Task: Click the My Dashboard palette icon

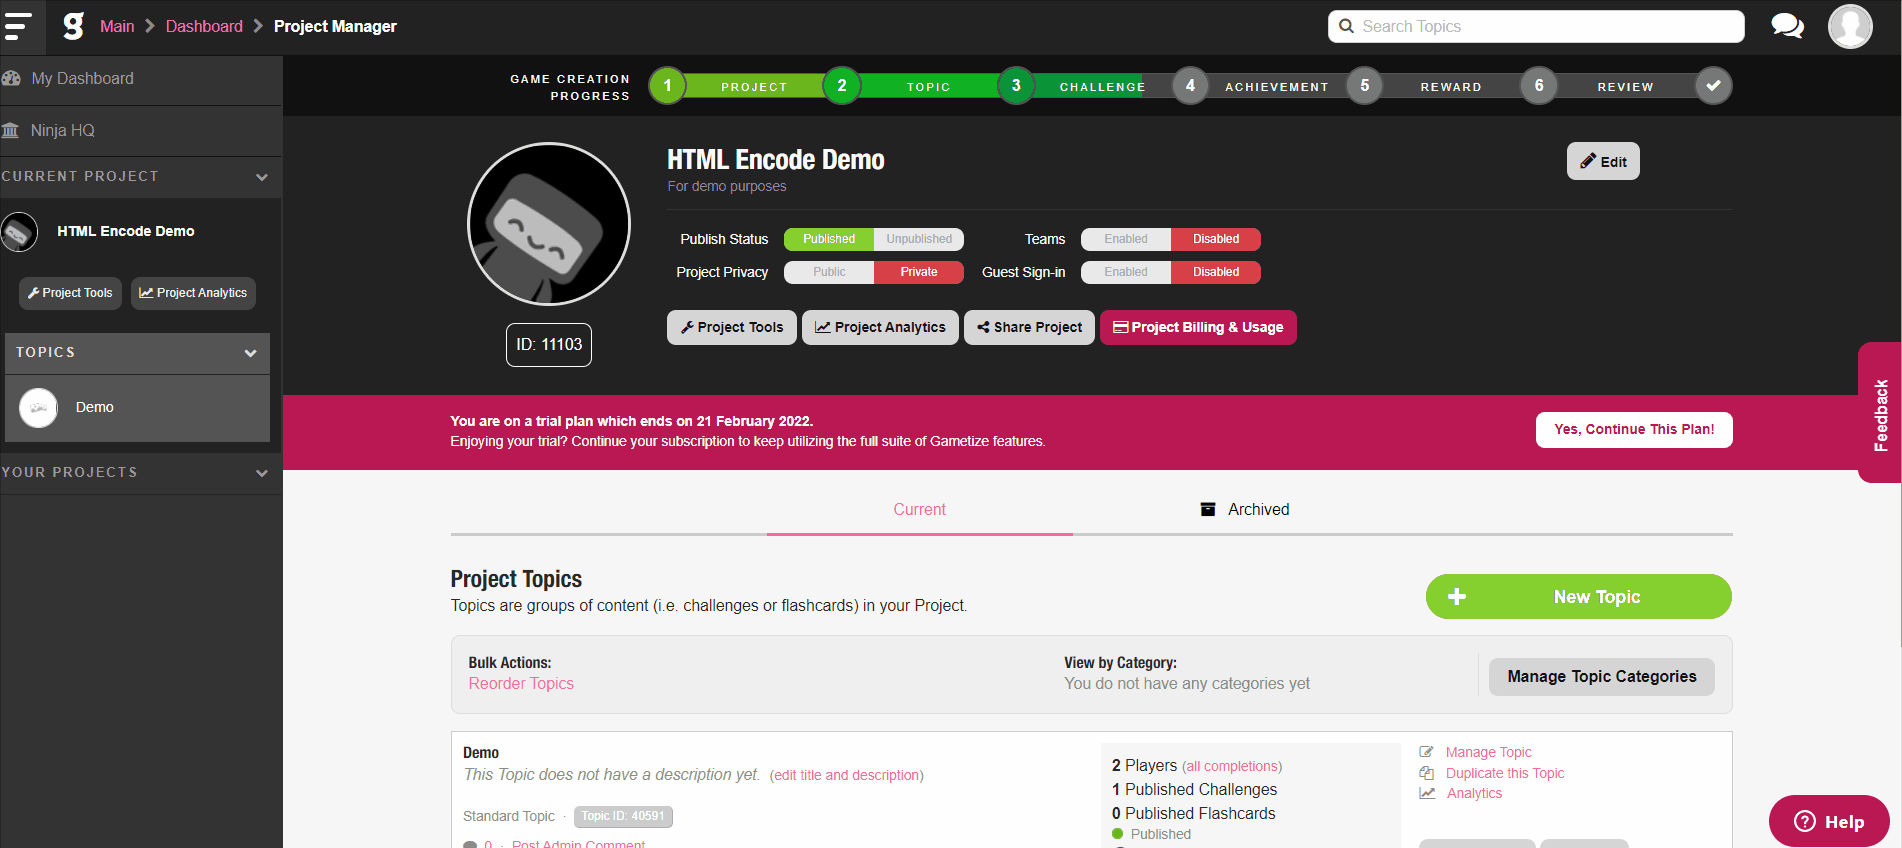Action: pos(11,78)
